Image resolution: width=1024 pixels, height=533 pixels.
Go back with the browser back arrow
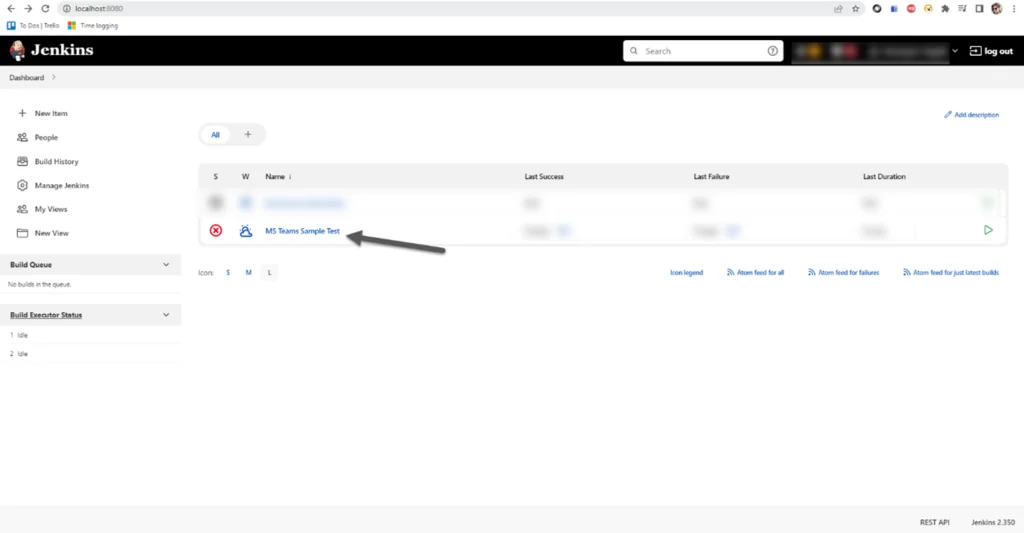[11, 8]
